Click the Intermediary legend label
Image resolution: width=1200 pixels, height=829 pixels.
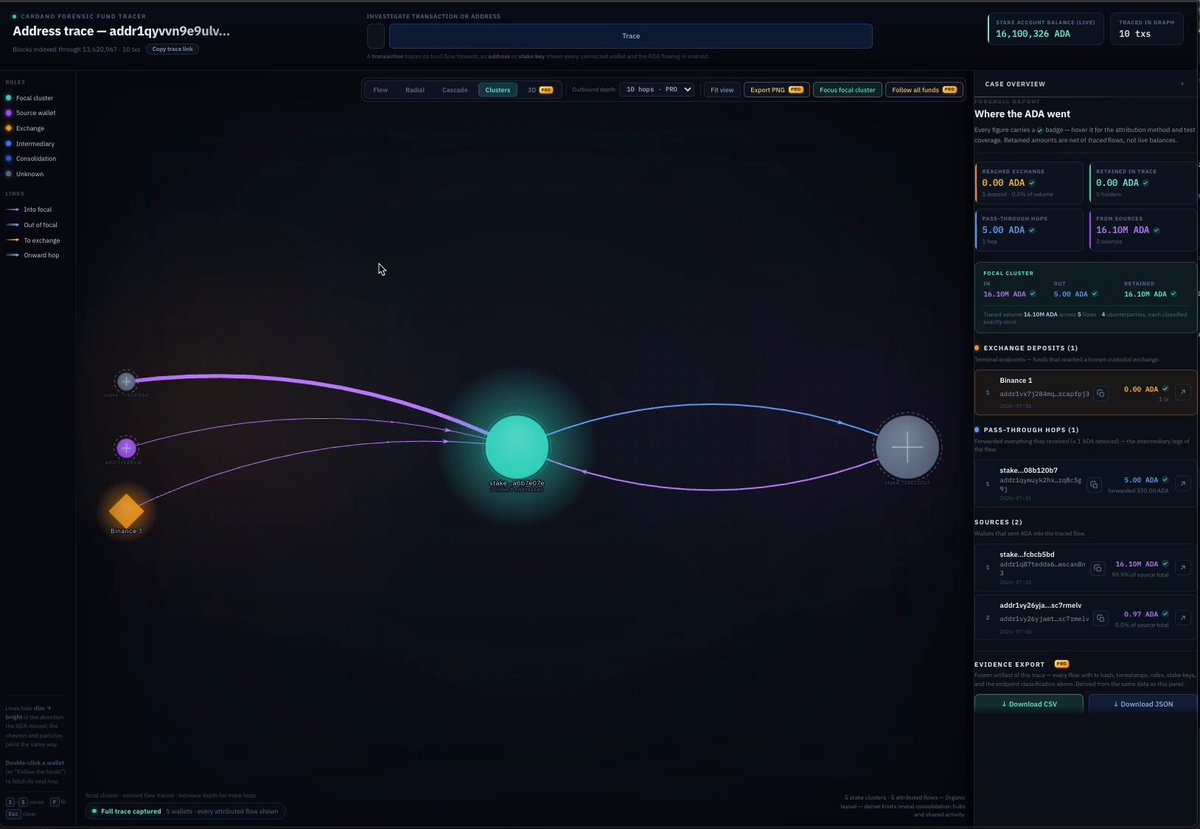click(x=36, y=143)
